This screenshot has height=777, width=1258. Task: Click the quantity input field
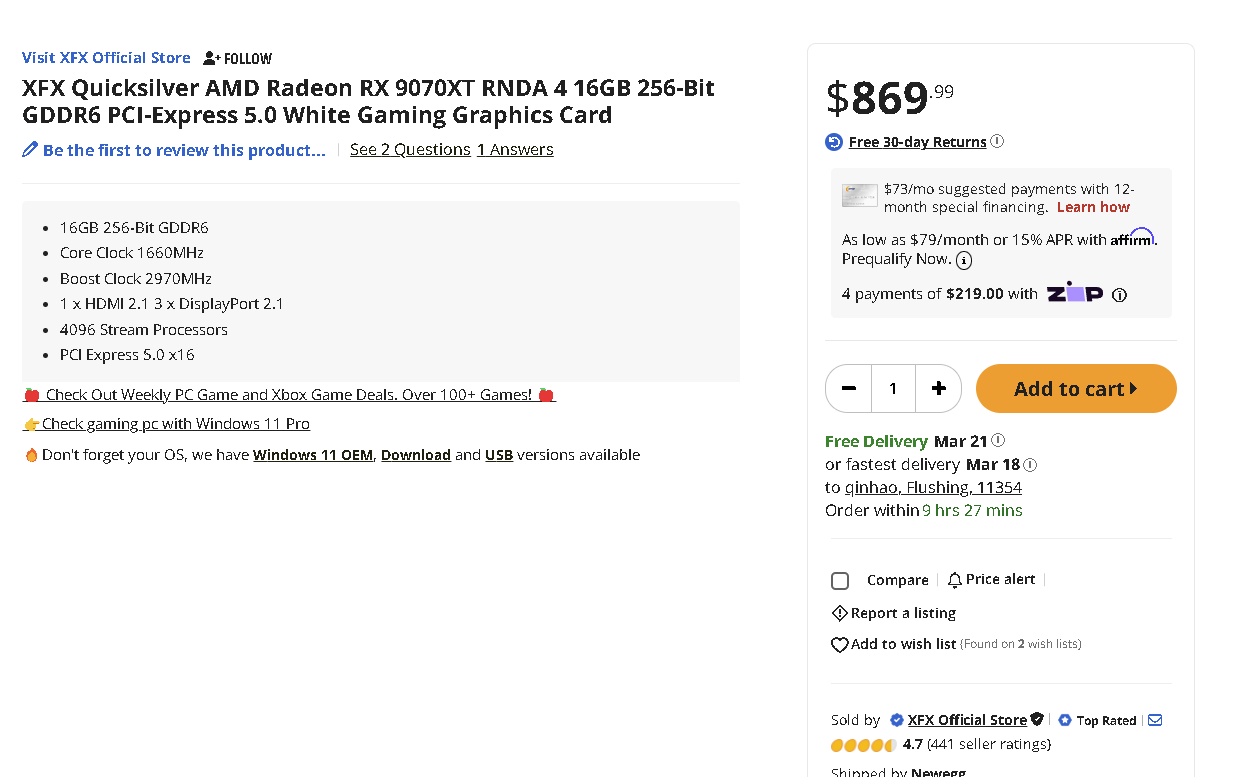tap(893, 389)
